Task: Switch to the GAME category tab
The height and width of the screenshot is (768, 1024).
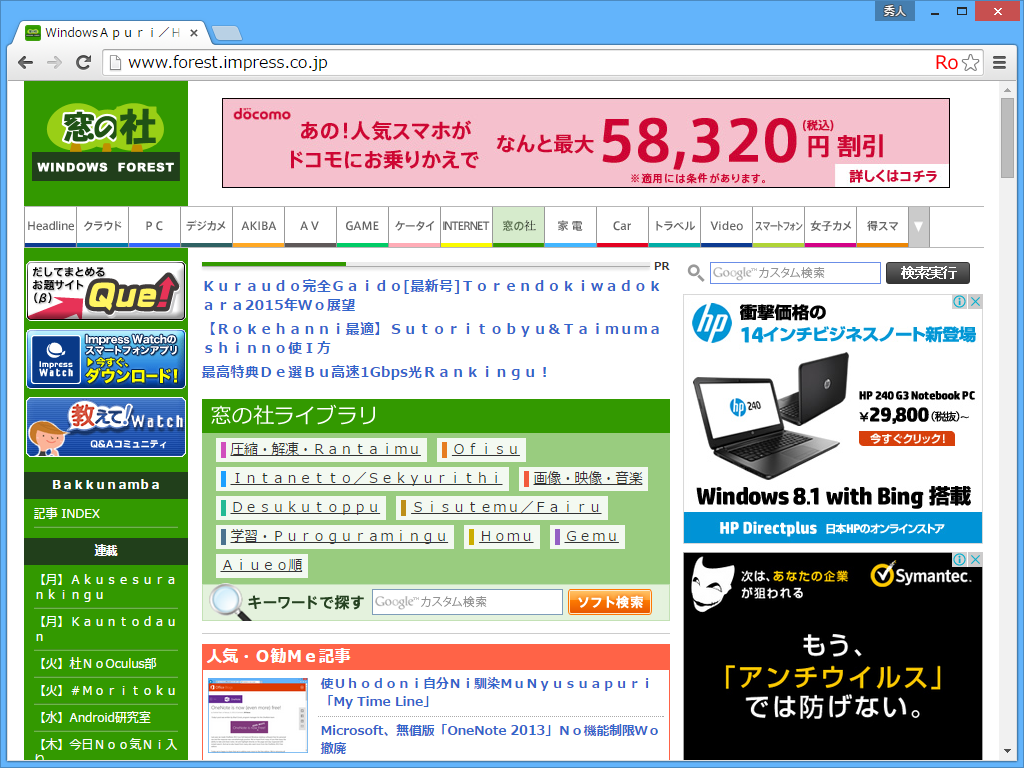Action: click(x=362, y=226)
